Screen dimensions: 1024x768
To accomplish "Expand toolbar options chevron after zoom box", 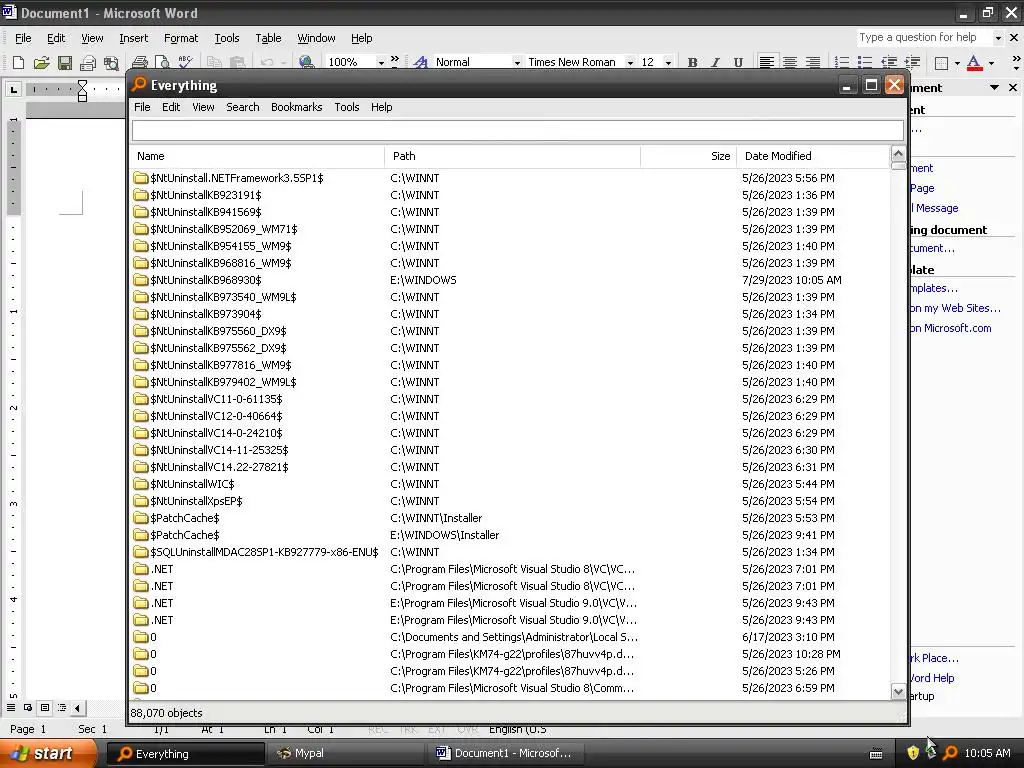I will [394, 59].
